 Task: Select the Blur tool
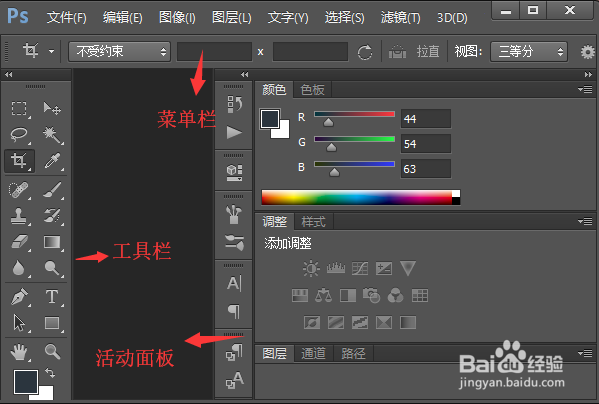(19, 268)
